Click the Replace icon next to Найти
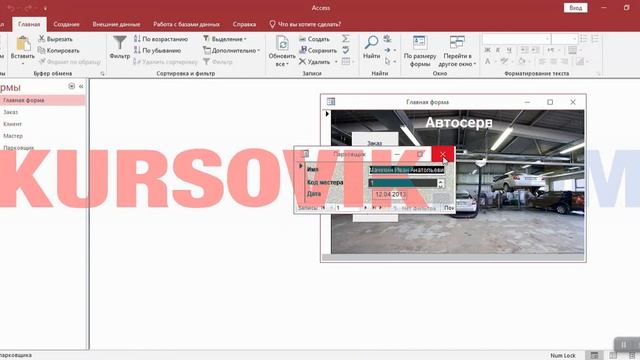Screen dimensions: 640x360 (x=387, y=39)
